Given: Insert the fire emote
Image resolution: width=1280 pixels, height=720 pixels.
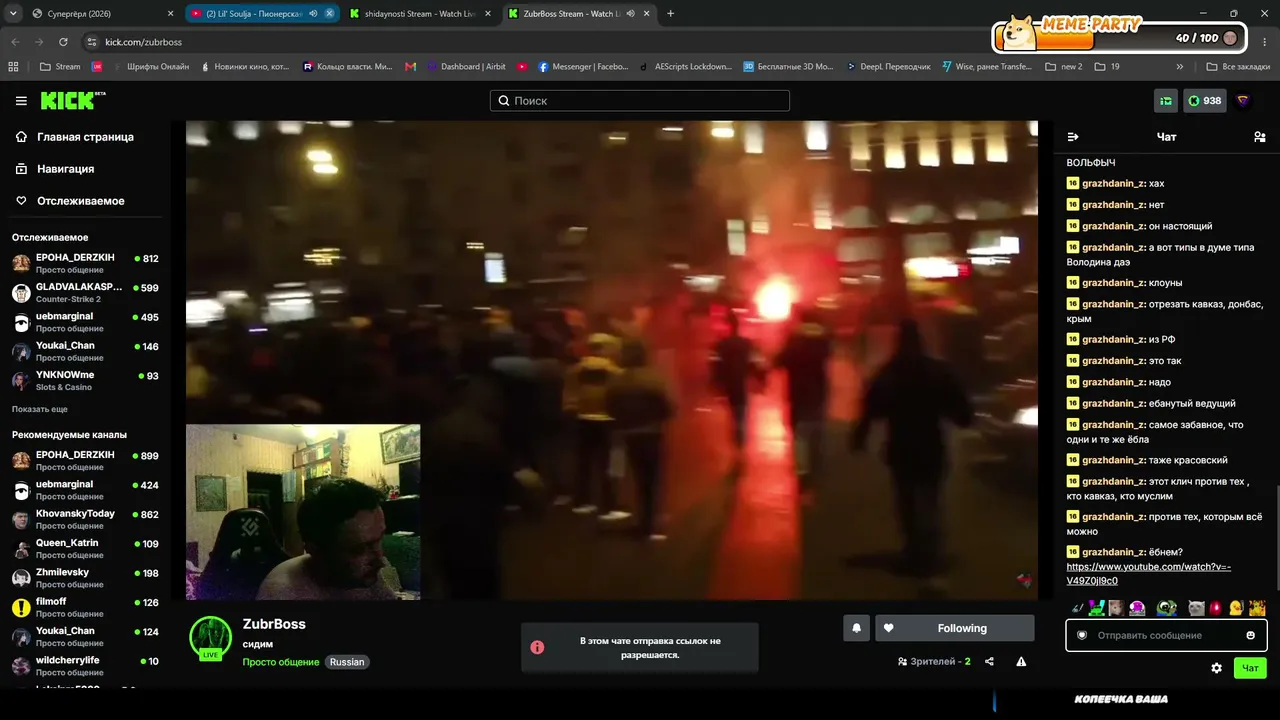Looking at the screenshot, I should pyautogui.click(x=1257, y=607).
